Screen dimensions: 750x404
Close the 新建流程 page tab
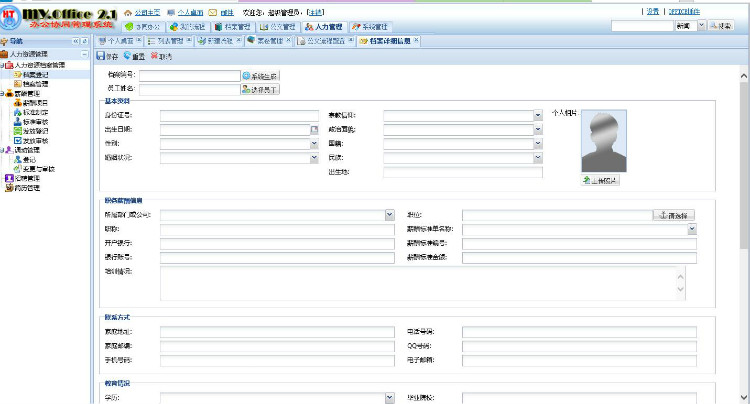coord(238,40)
